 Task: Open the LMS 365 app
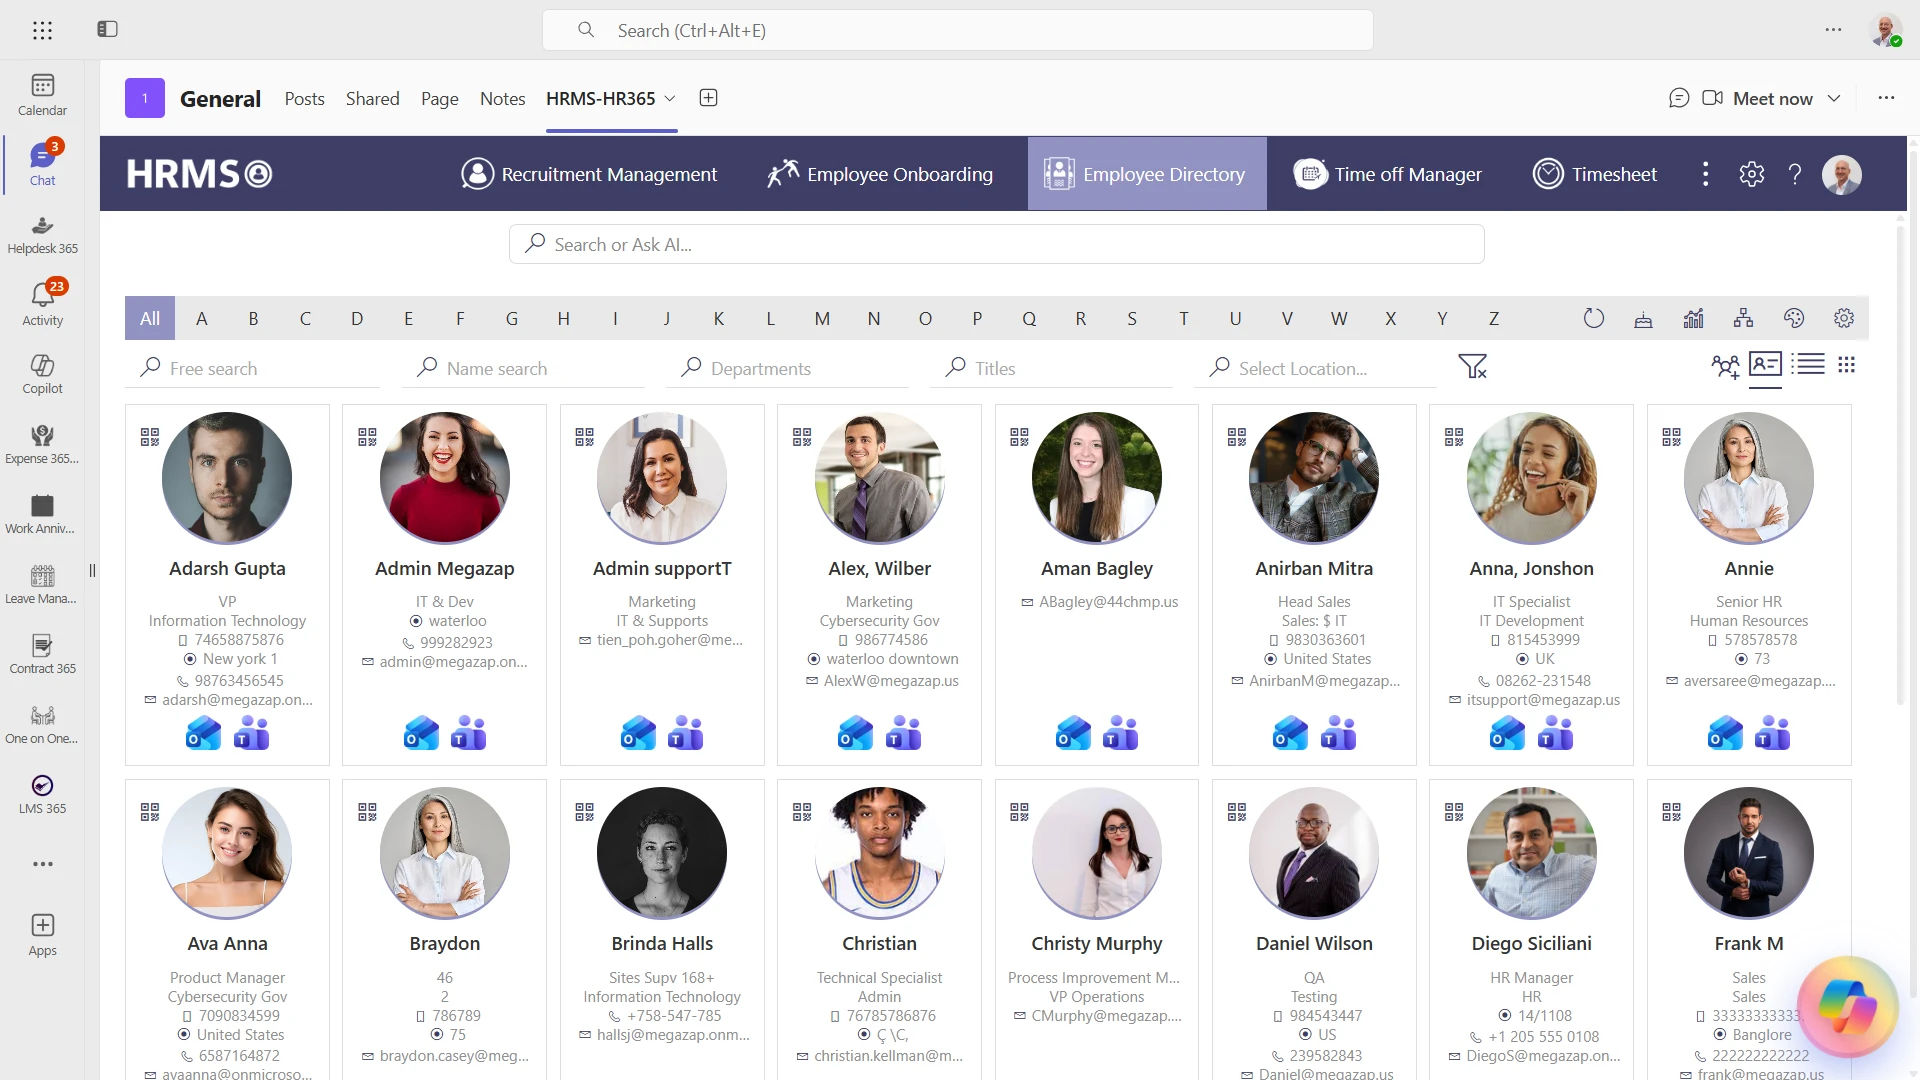[x=42, y=793]
